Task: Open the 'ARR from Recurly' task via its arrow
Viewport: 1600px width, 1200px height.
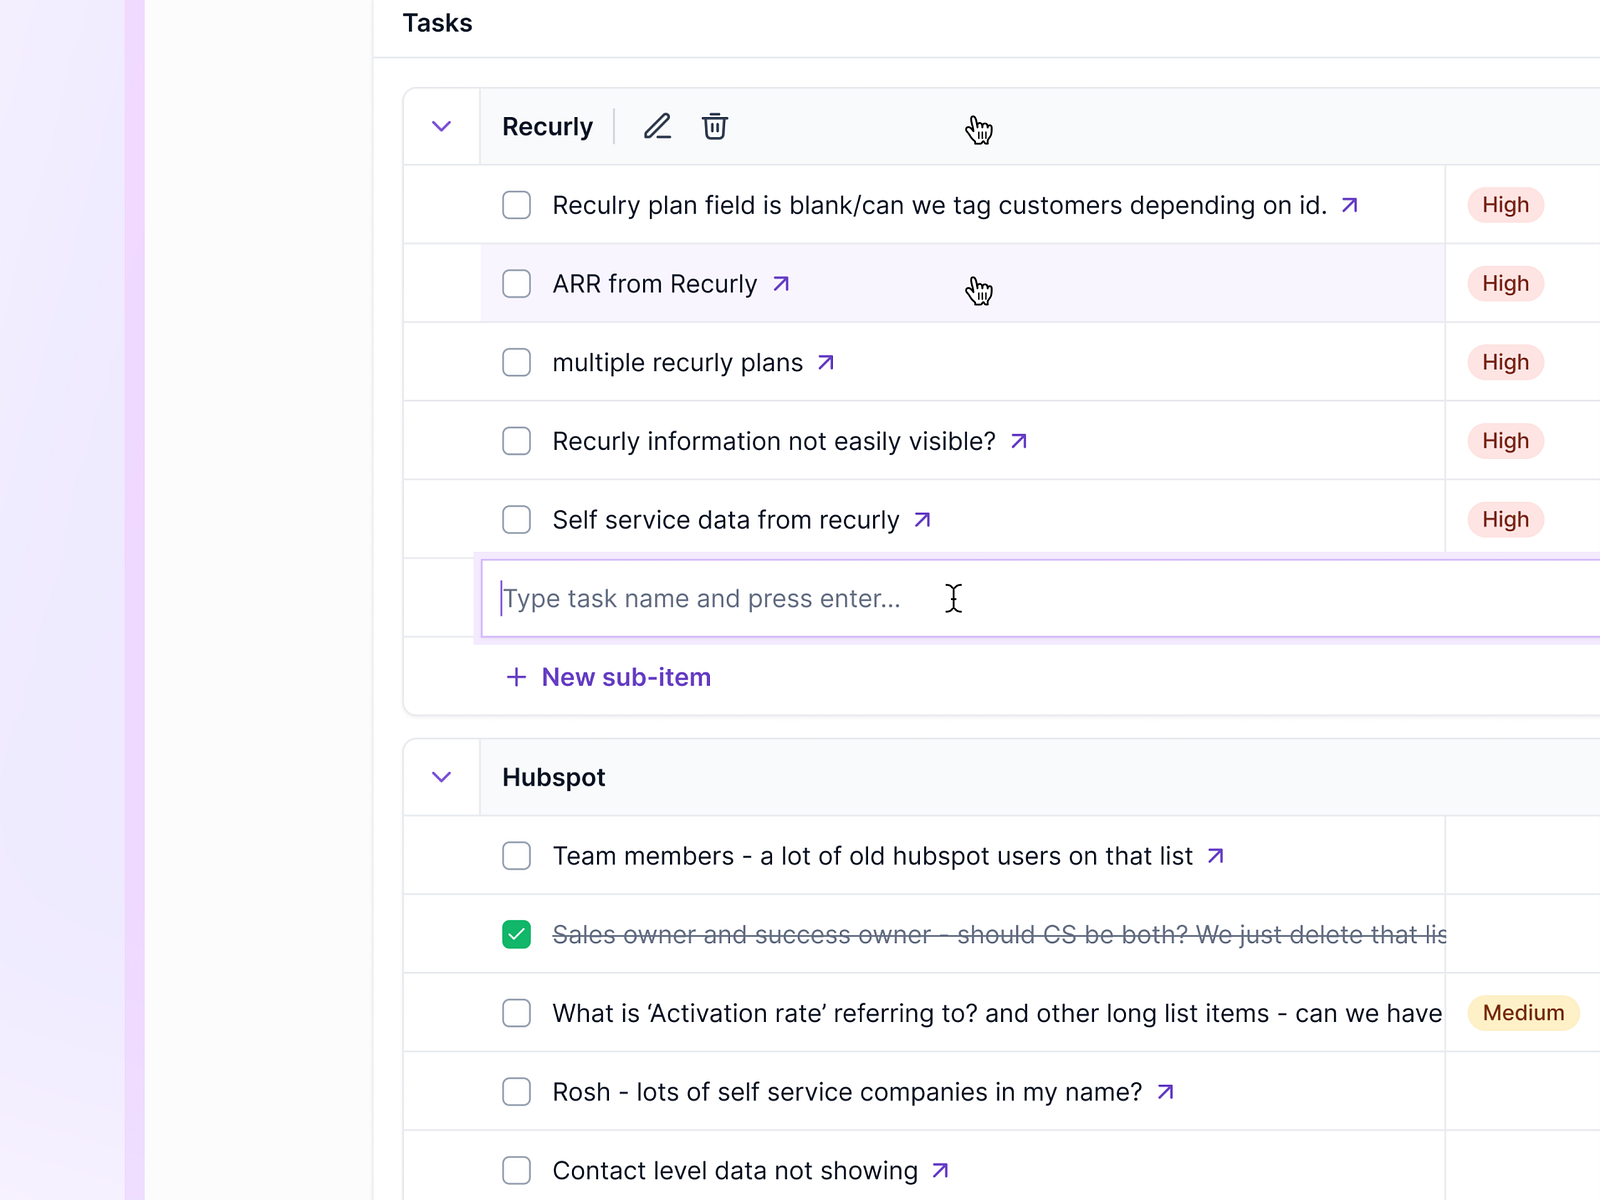Action: 780,283
